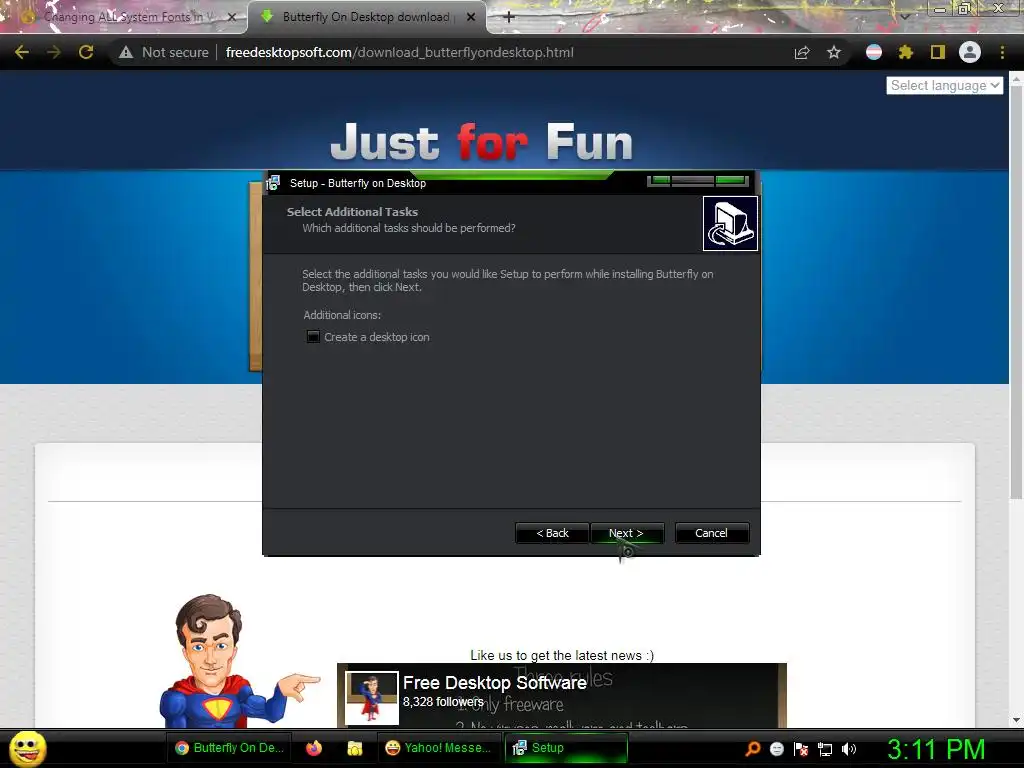The width and height of the screenshot is (1024, 768).
Task: Select the Setup taskbar button
Action: click(566, 748)
